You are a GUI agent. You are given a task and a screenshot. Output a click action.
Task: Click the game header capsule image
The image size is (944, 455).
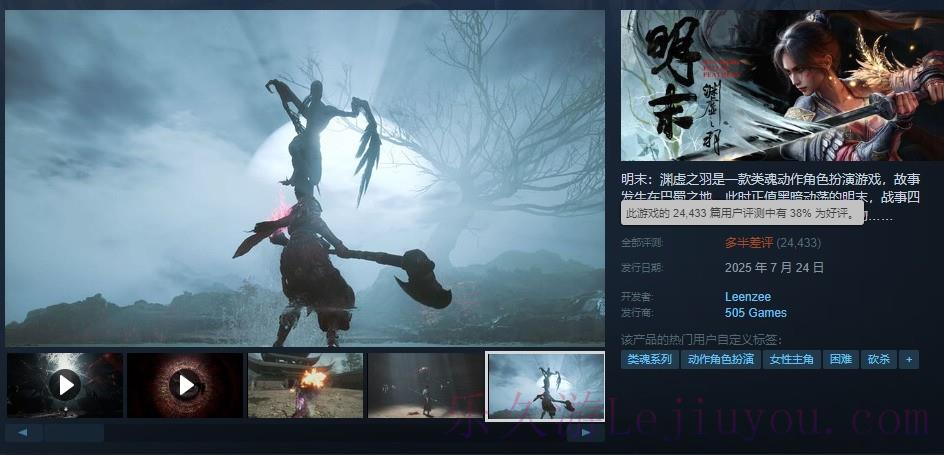[782, 85]
